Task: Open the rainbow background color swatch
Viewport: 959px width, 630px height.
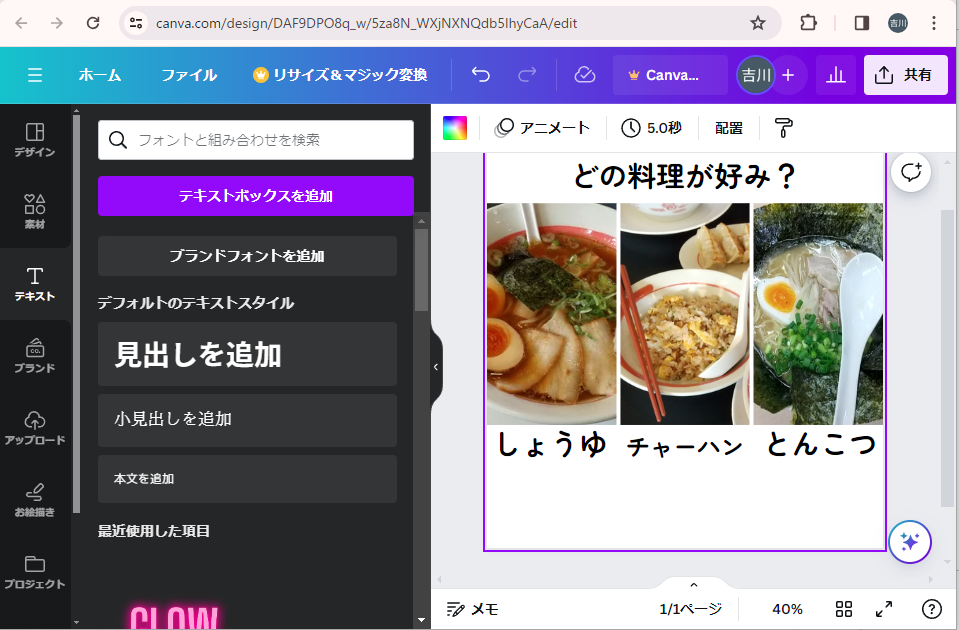Action: (455, 127)
